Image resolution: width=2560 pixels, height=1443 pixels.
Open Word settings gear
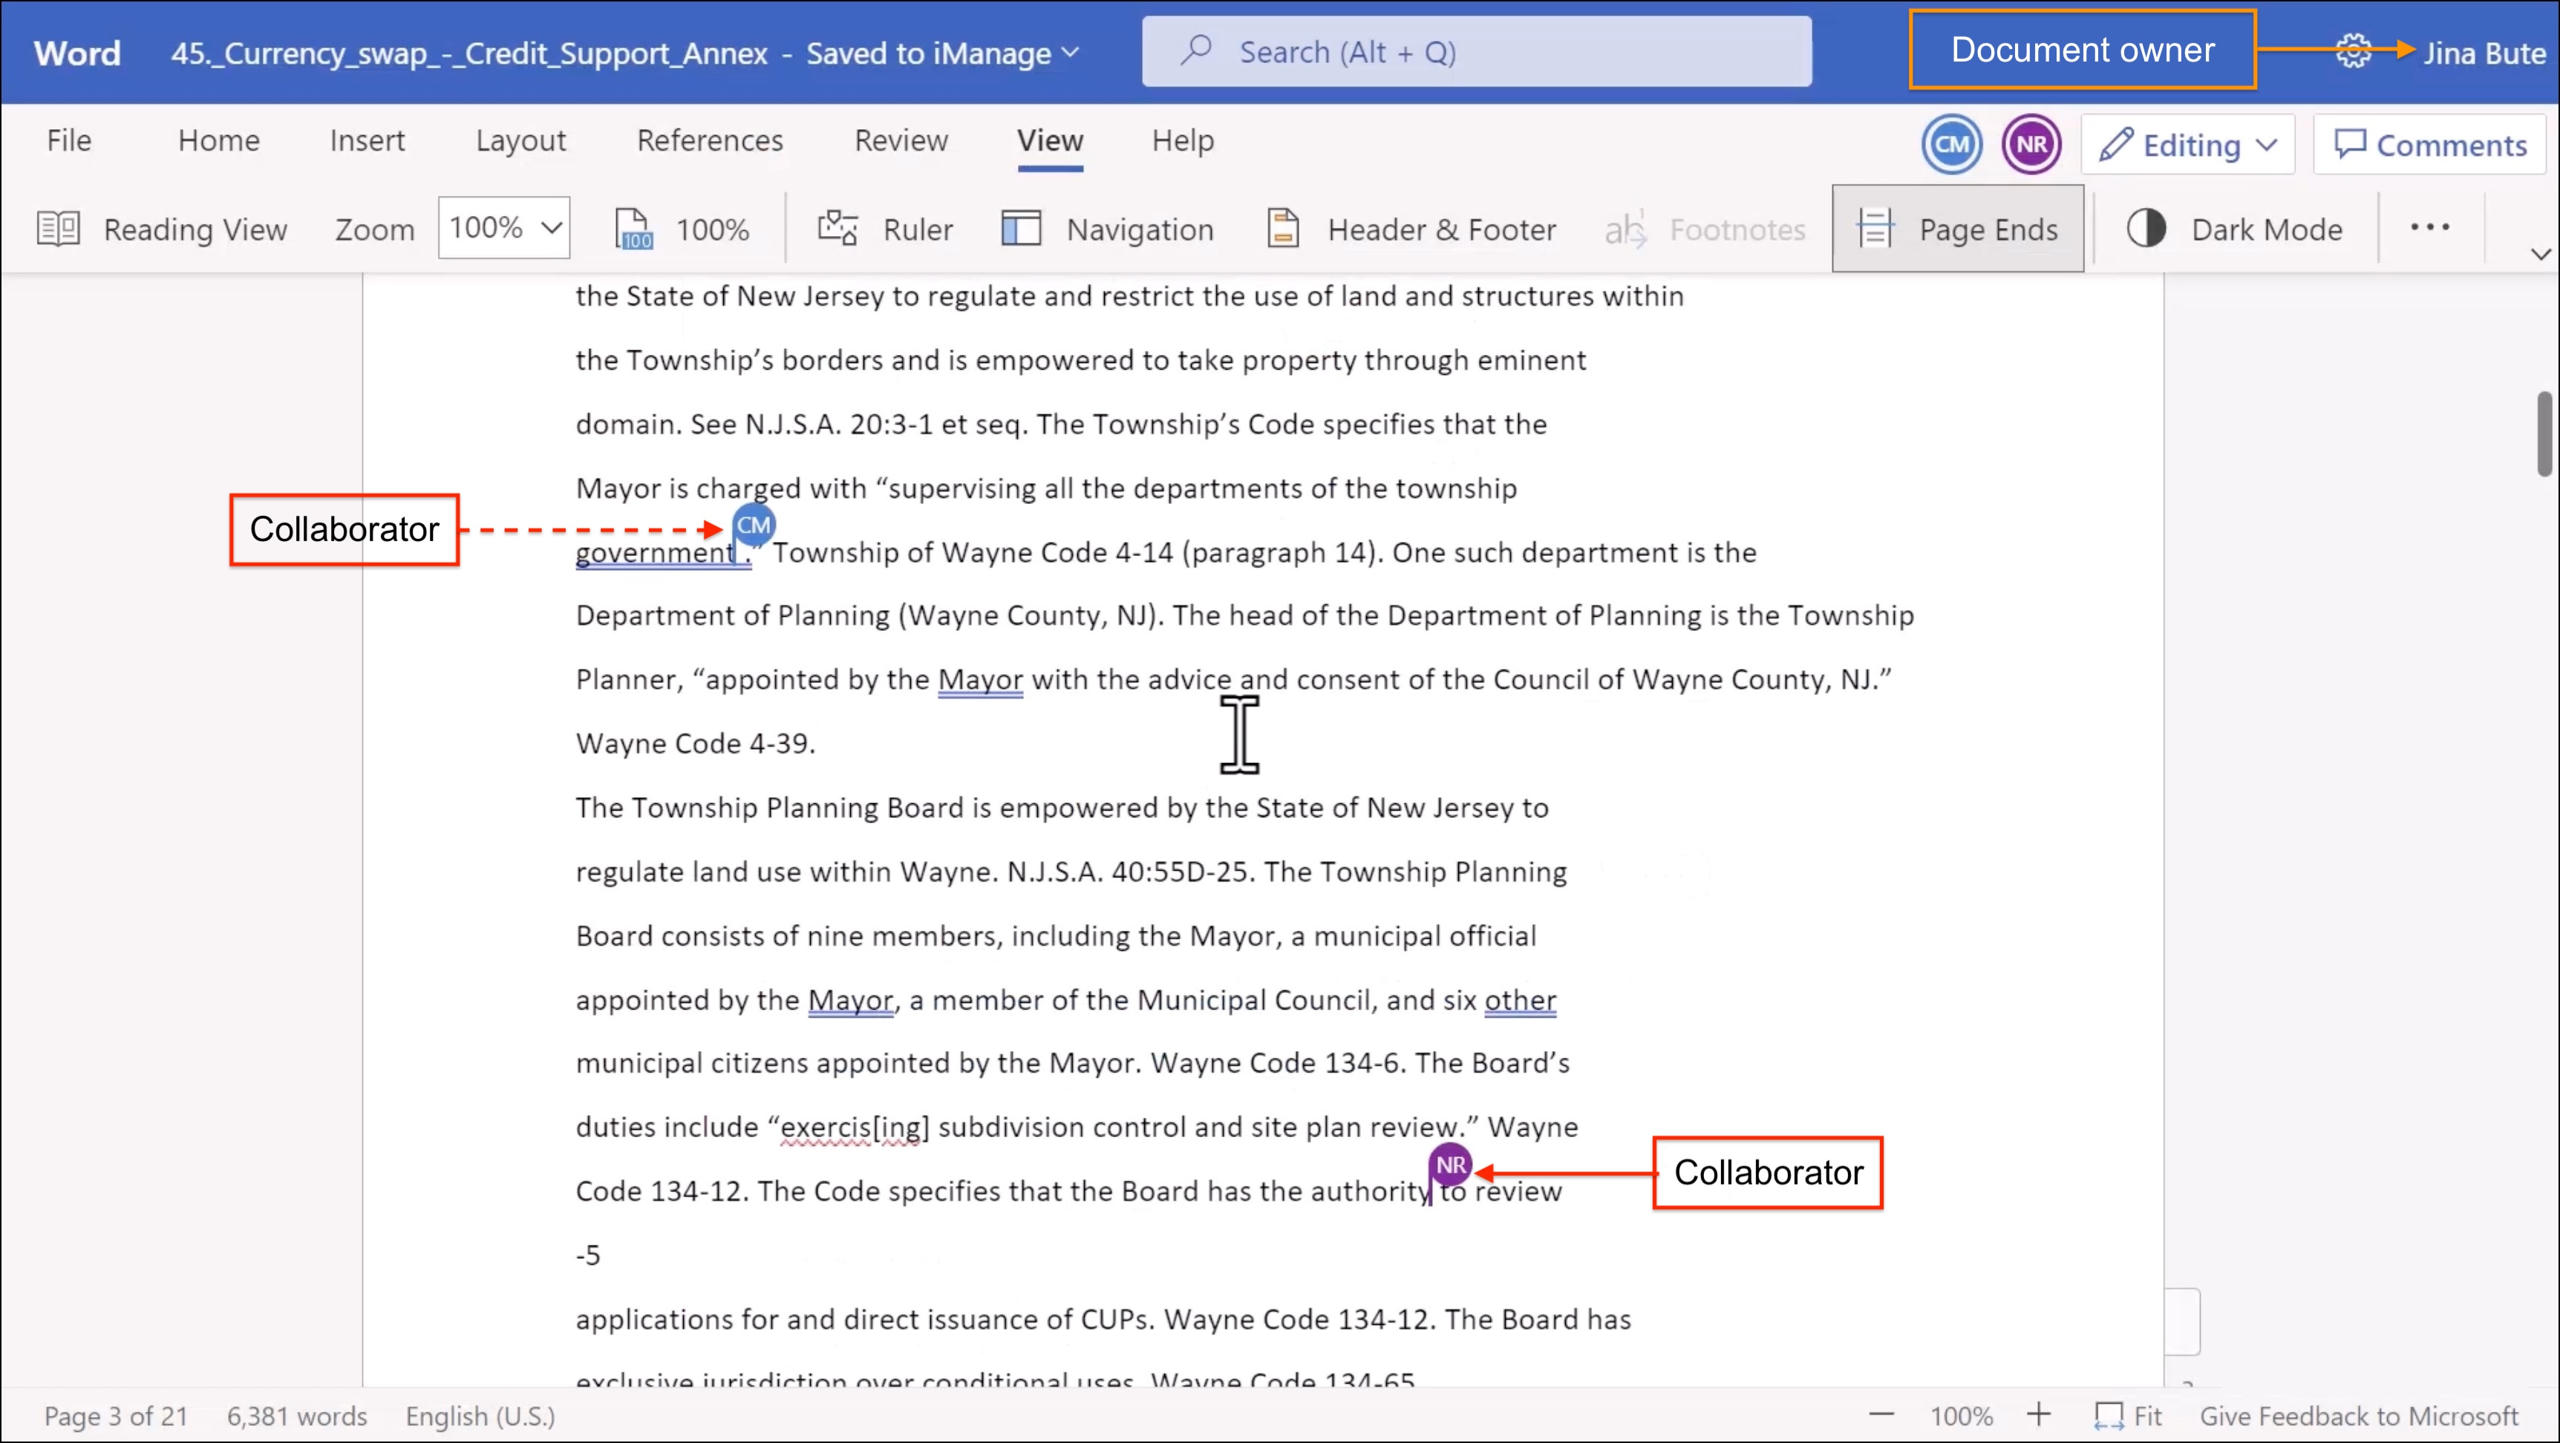coord(2354,50)
